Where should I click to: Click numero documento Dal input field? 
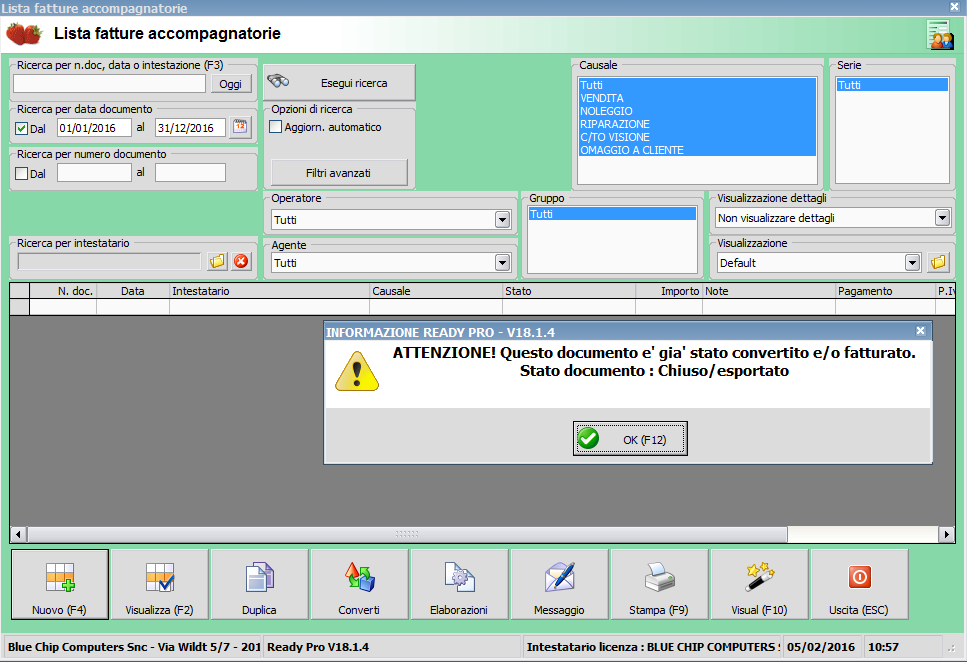(94, 173)
